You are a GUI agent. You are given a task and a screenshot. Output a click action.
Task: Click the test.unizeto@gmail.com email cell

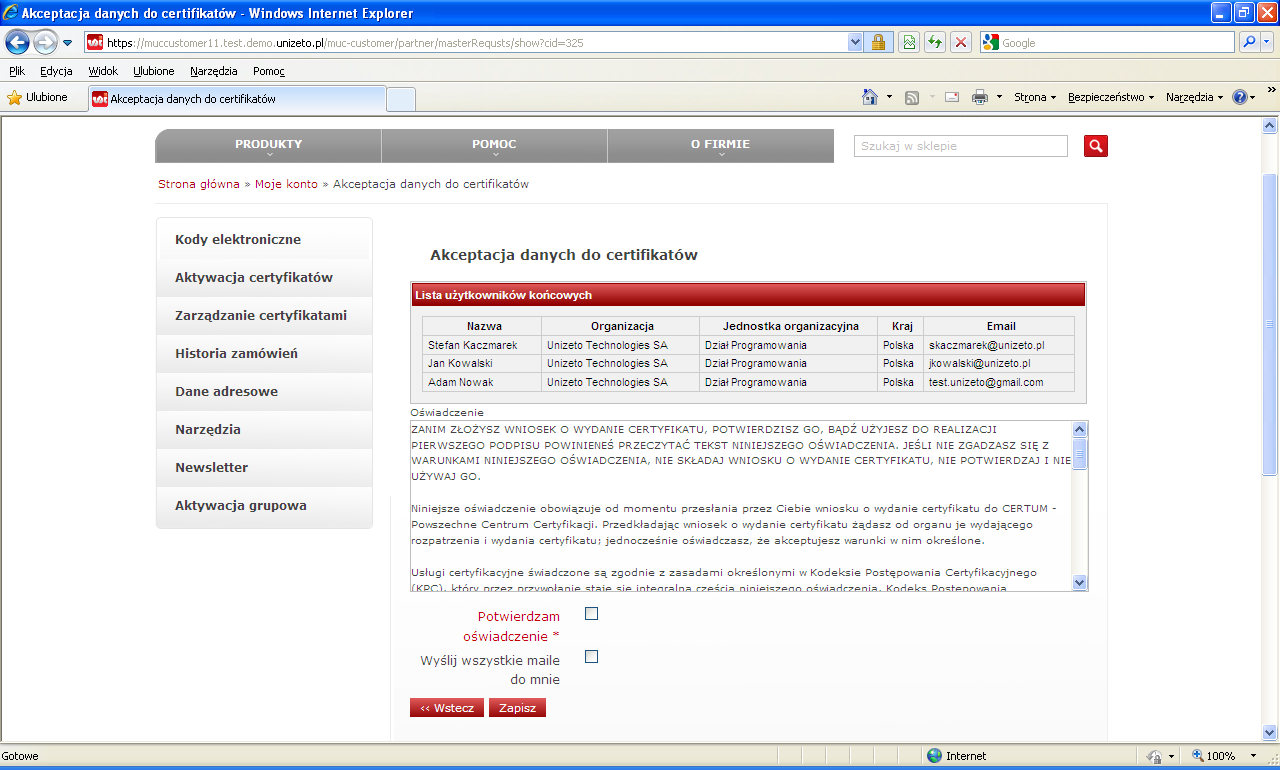pos(999,383)
